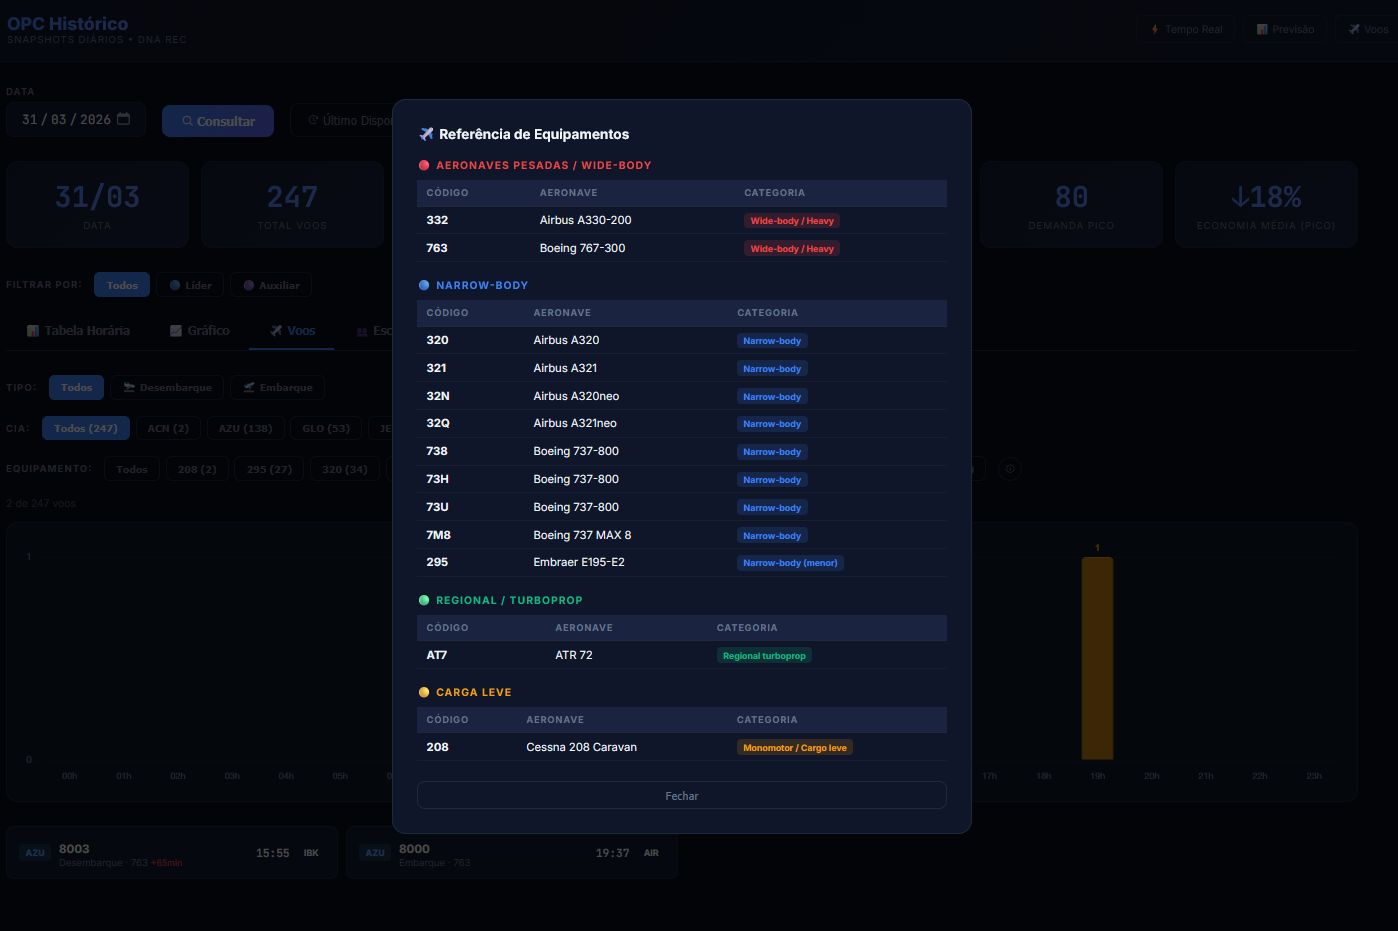Click the 'Embraer E195-E2' aircraft name
Viewport: 1398px width, 931px height.
(x=579, y=562)
